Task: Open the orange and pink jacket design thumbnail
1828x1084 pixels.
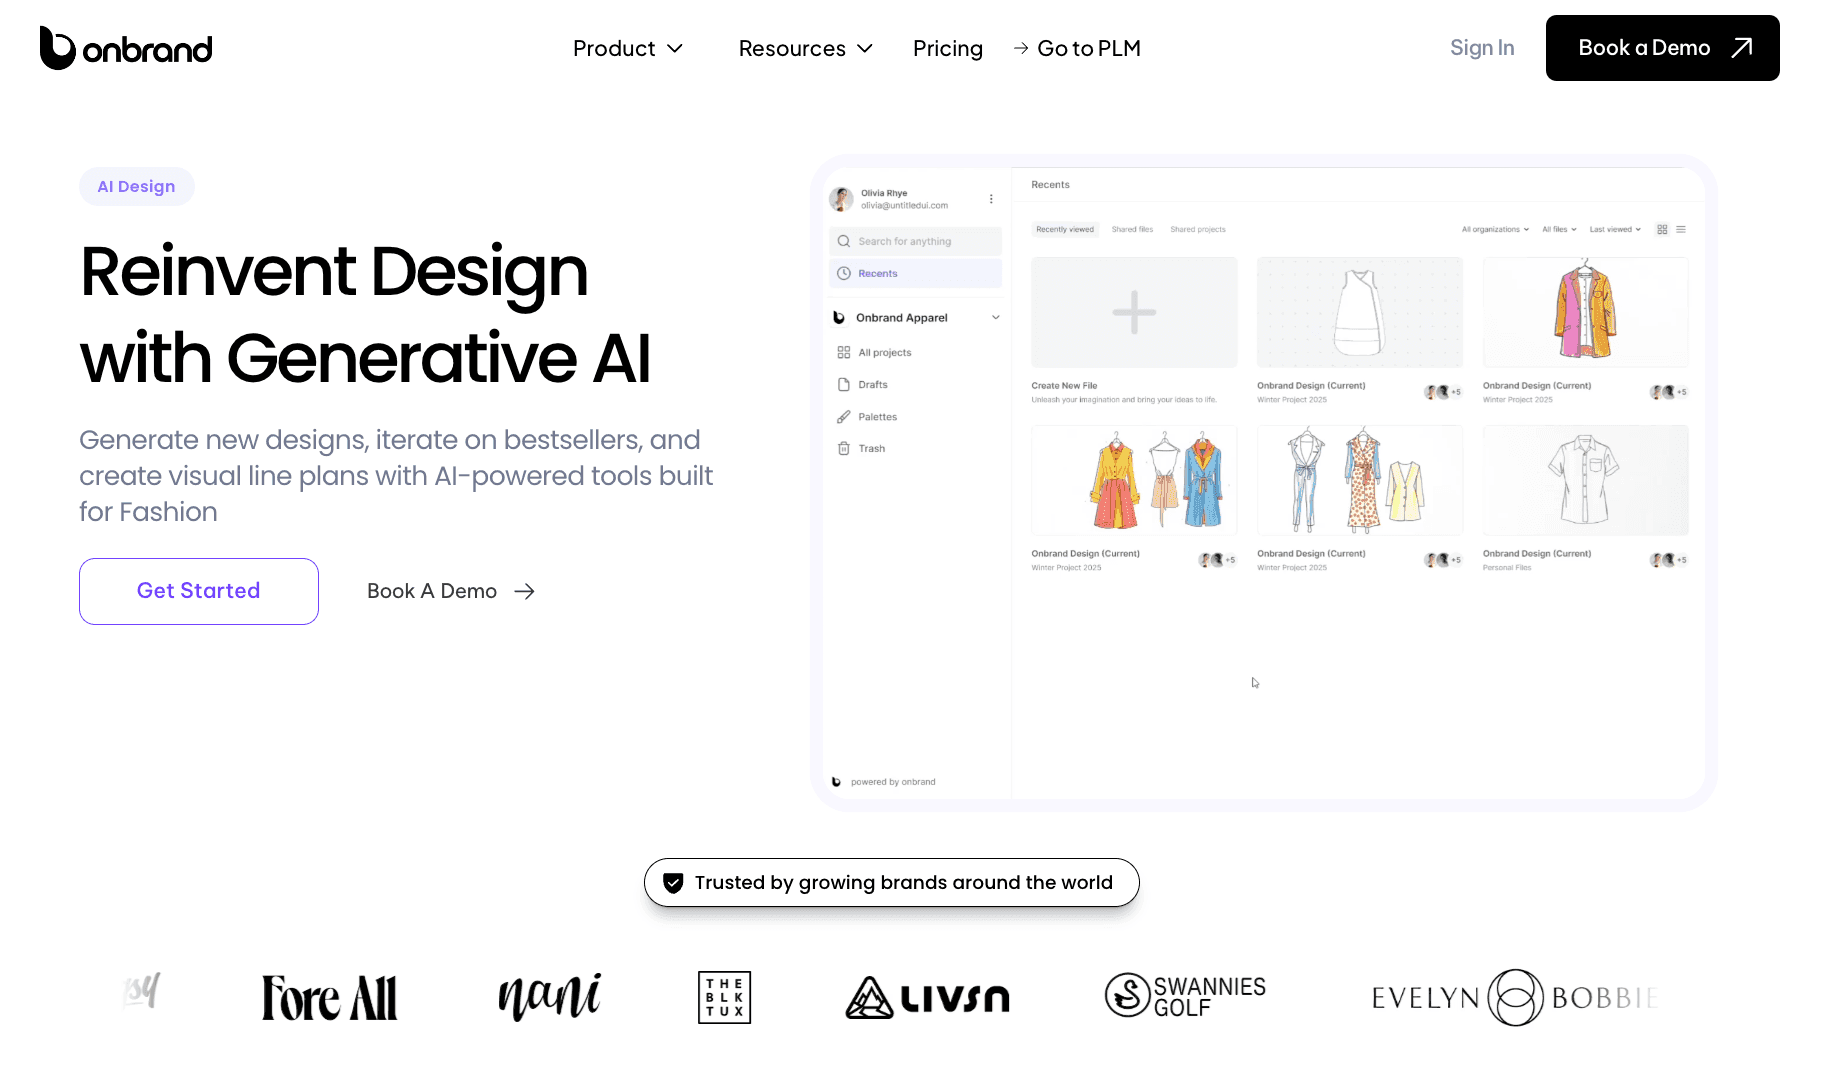Action: pos(1585,312)
